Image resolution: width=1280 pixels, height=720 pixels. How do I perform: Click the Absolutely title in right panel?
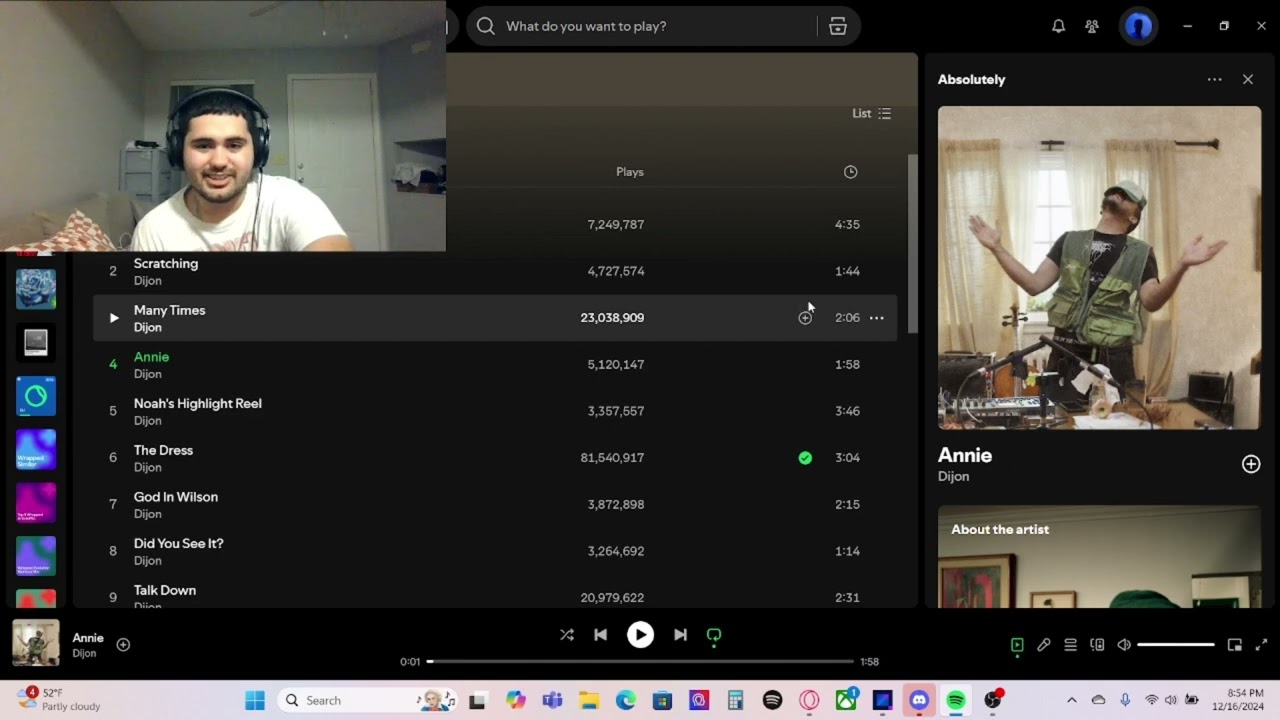[x=972, y=80]
